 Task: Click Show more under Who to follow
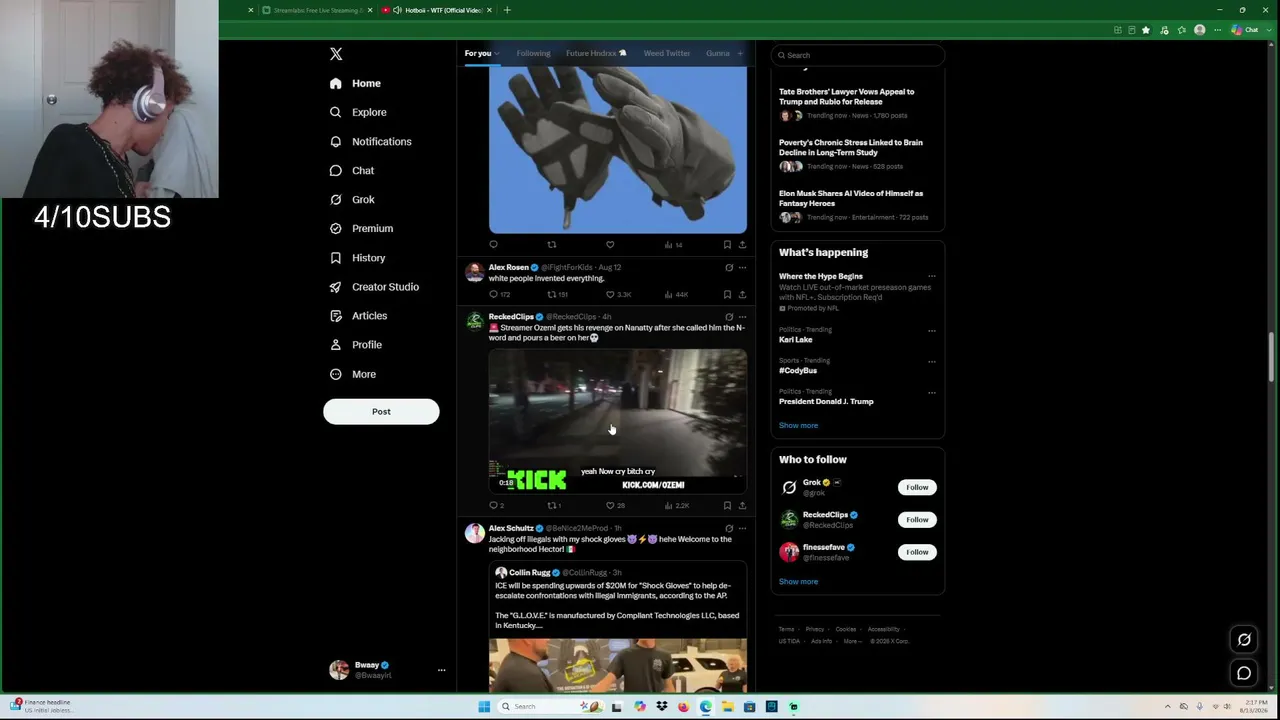coord(798,581)
